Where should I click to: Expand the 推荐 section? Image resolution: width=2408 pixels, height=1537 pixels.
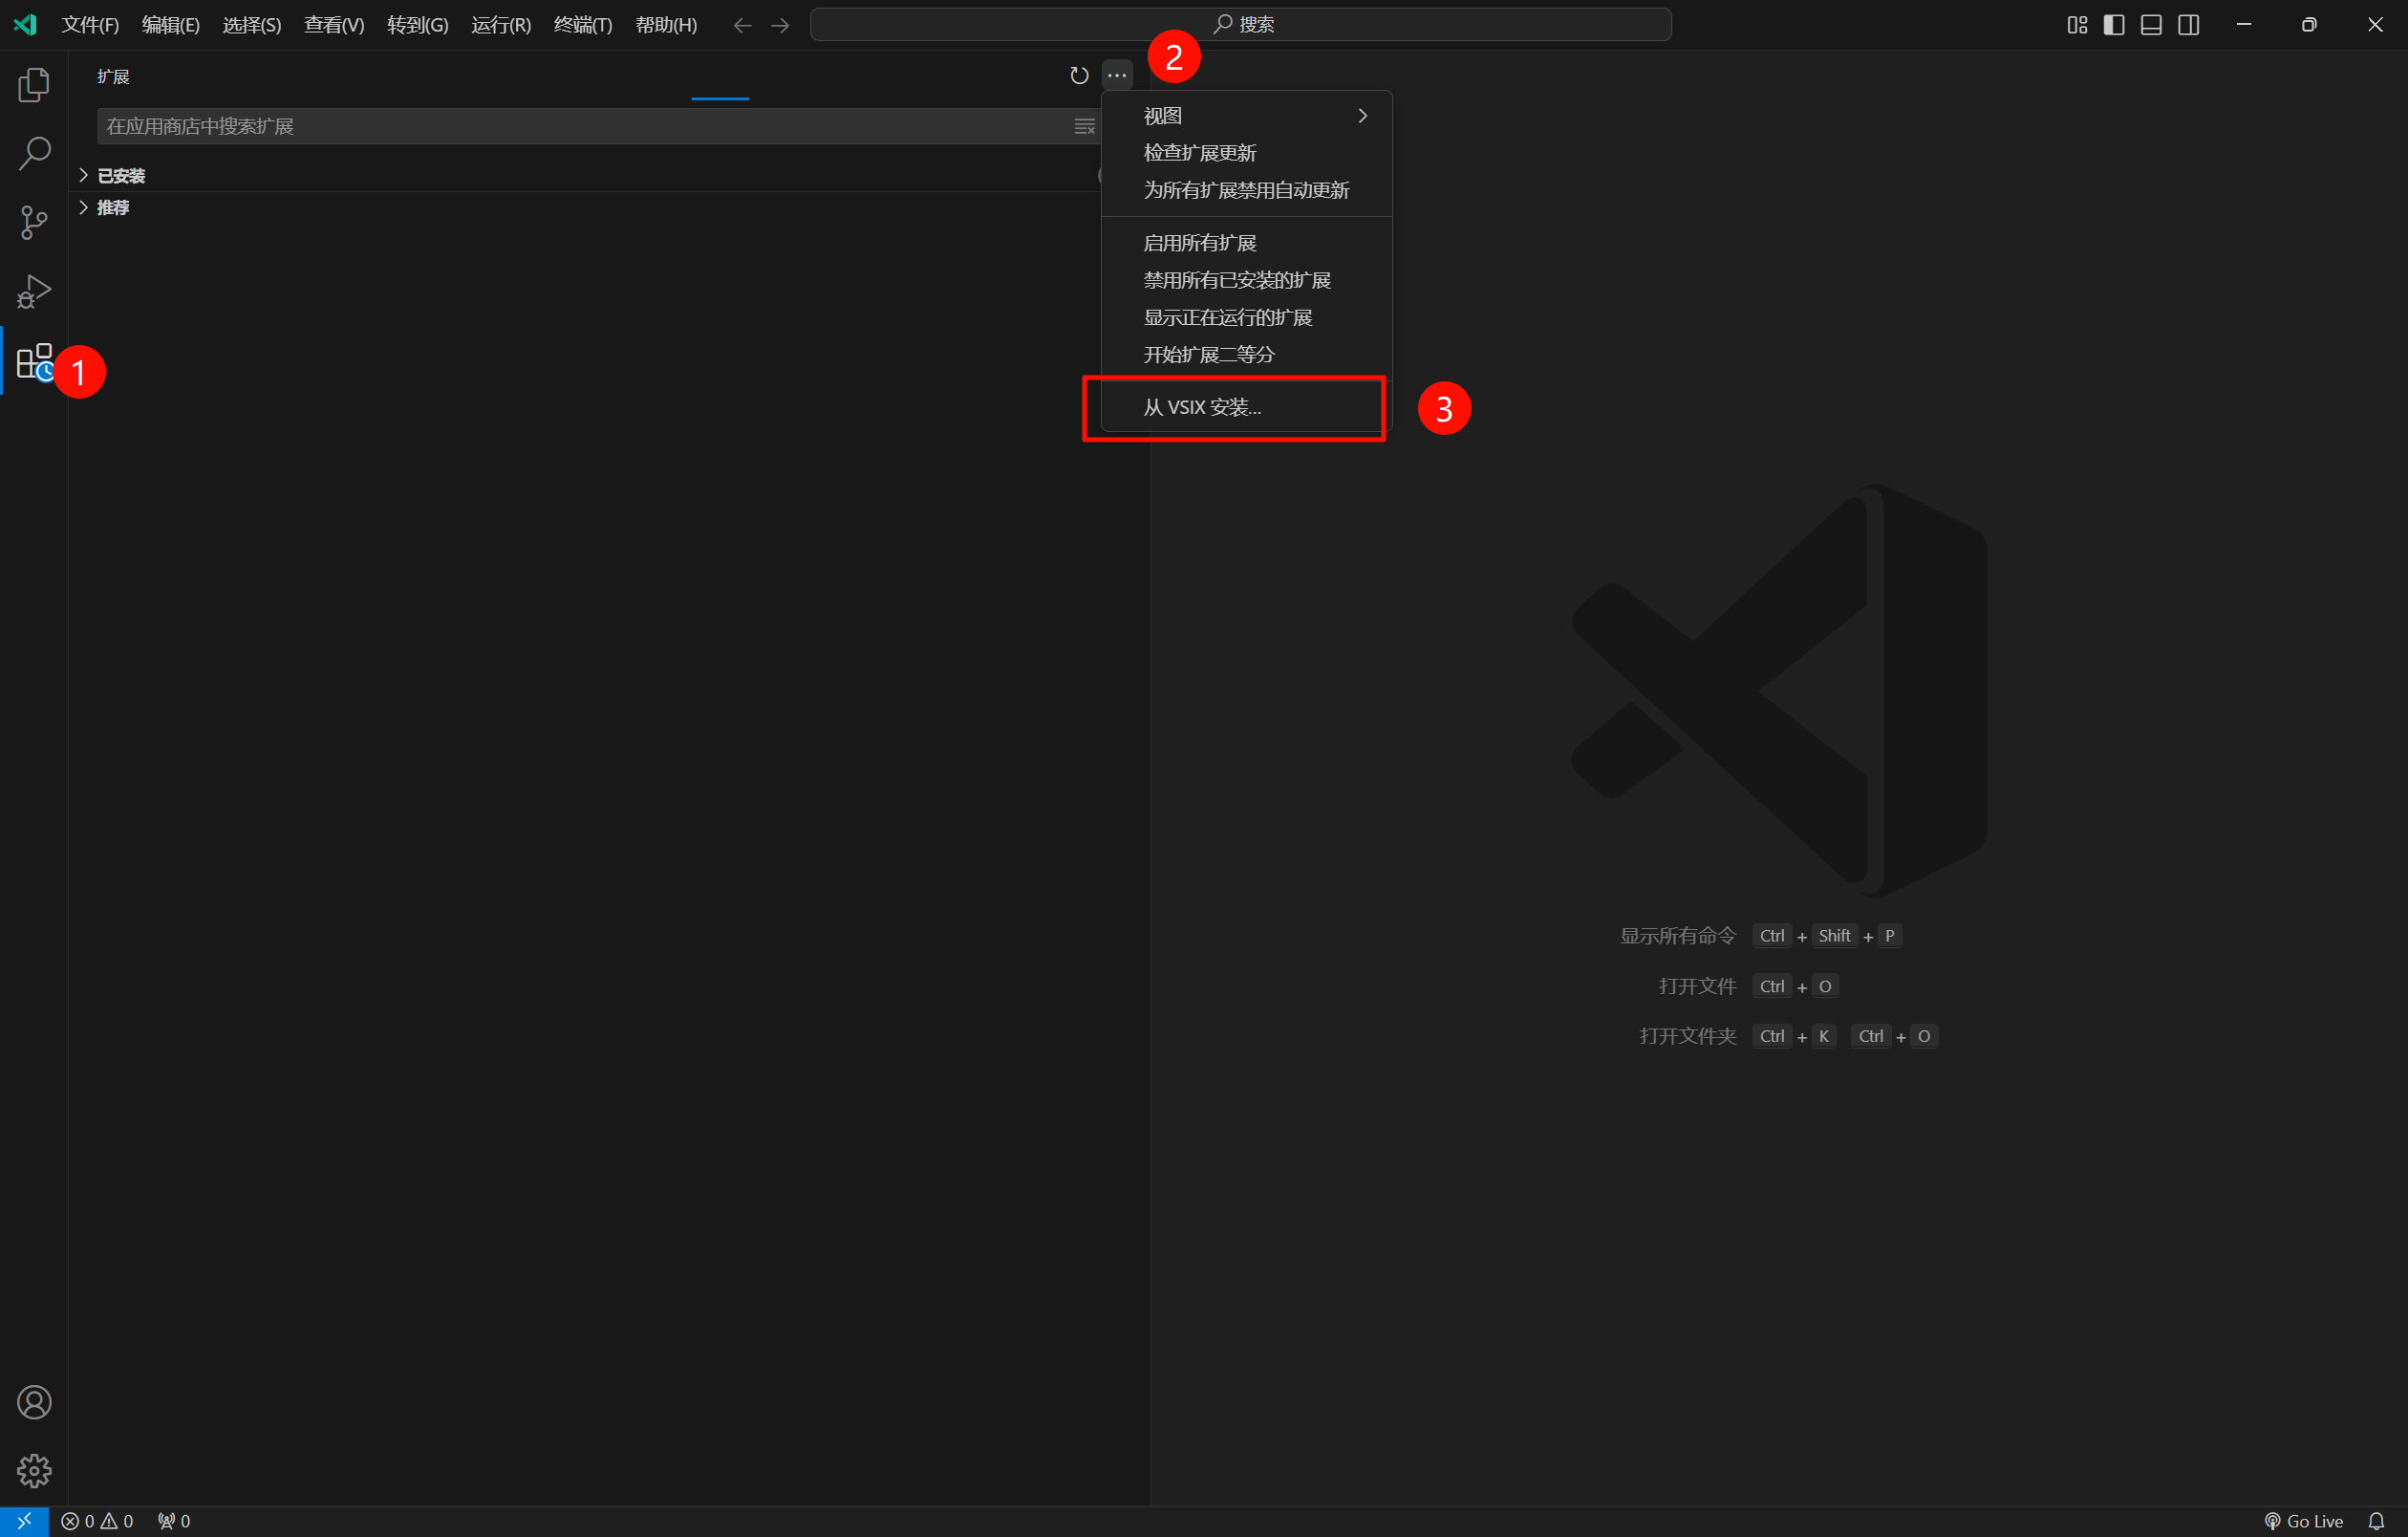click(112, 208)
